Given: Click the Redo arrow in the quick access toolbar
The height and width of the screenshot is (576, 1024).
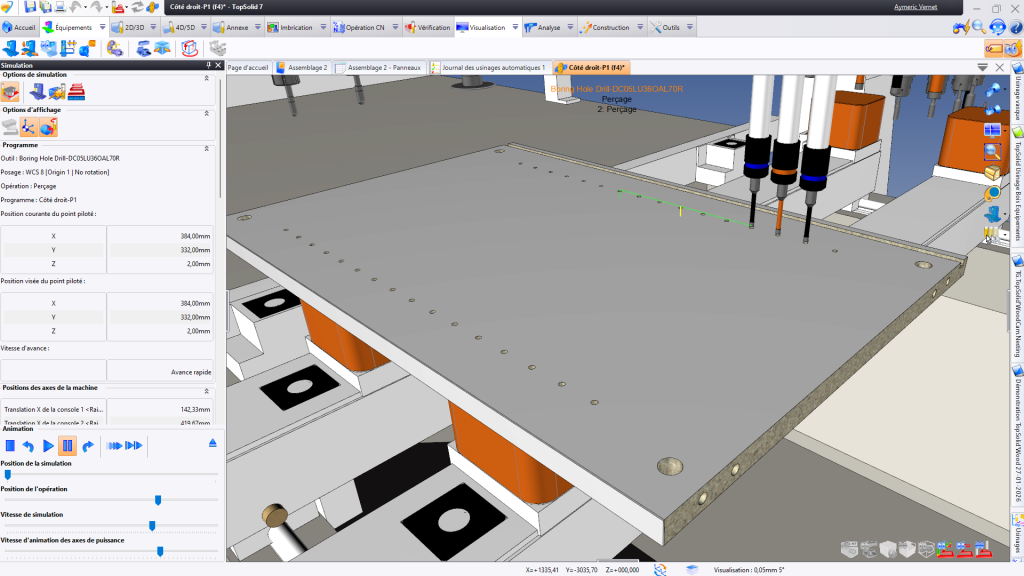Looking at the screenshot, I should point(96,7).
